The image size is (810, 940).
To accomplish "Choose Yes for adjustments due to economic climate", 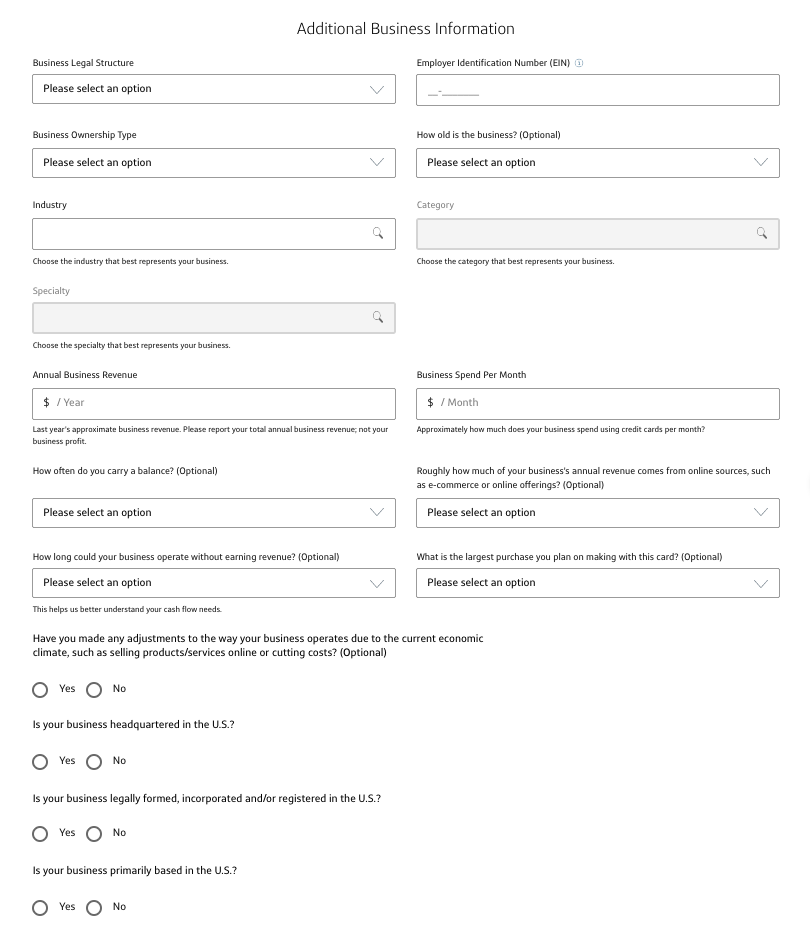I will coord(40,689).
